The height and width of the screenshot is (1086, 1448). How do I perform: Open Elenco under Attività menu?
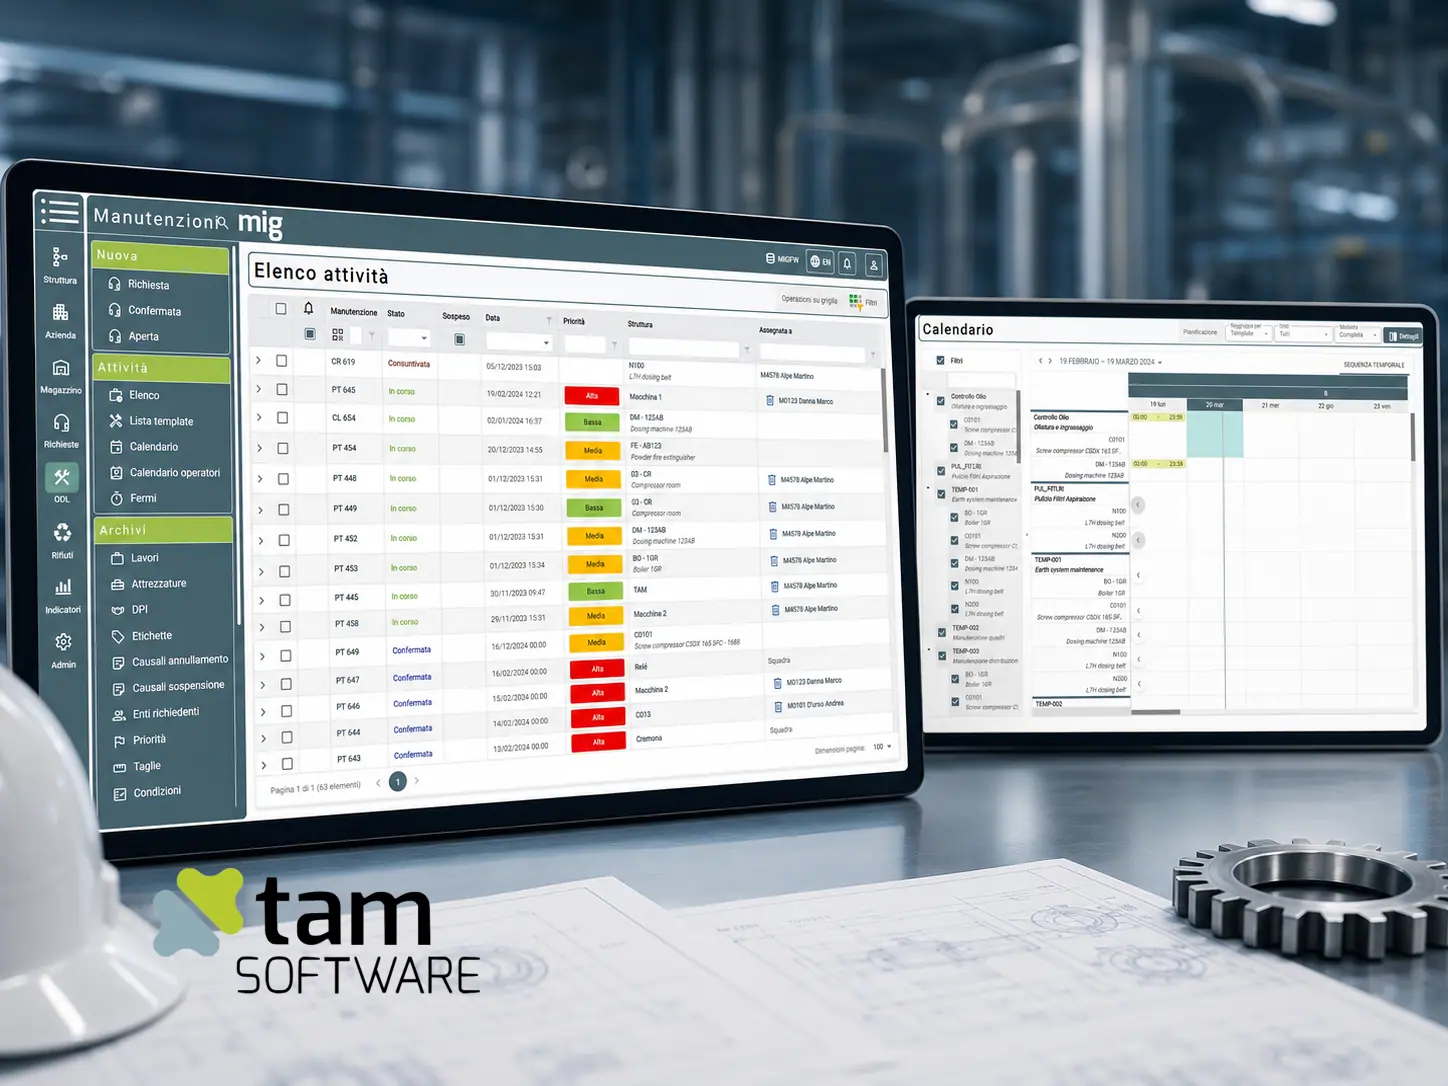tap(144, 395)
